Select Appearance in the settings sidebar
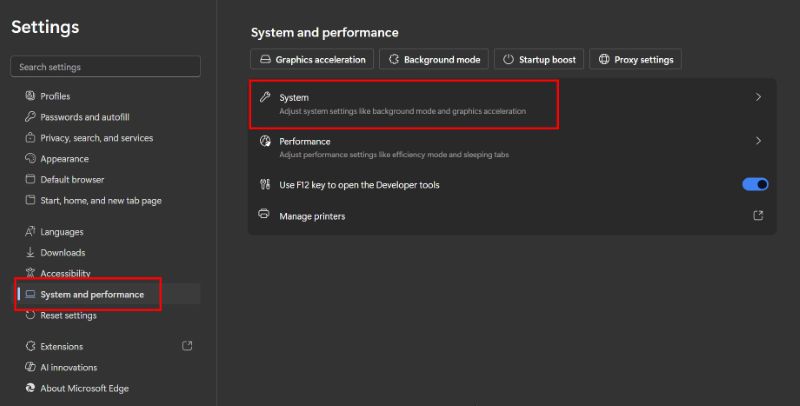800x406 pixels. click(64, 159)
